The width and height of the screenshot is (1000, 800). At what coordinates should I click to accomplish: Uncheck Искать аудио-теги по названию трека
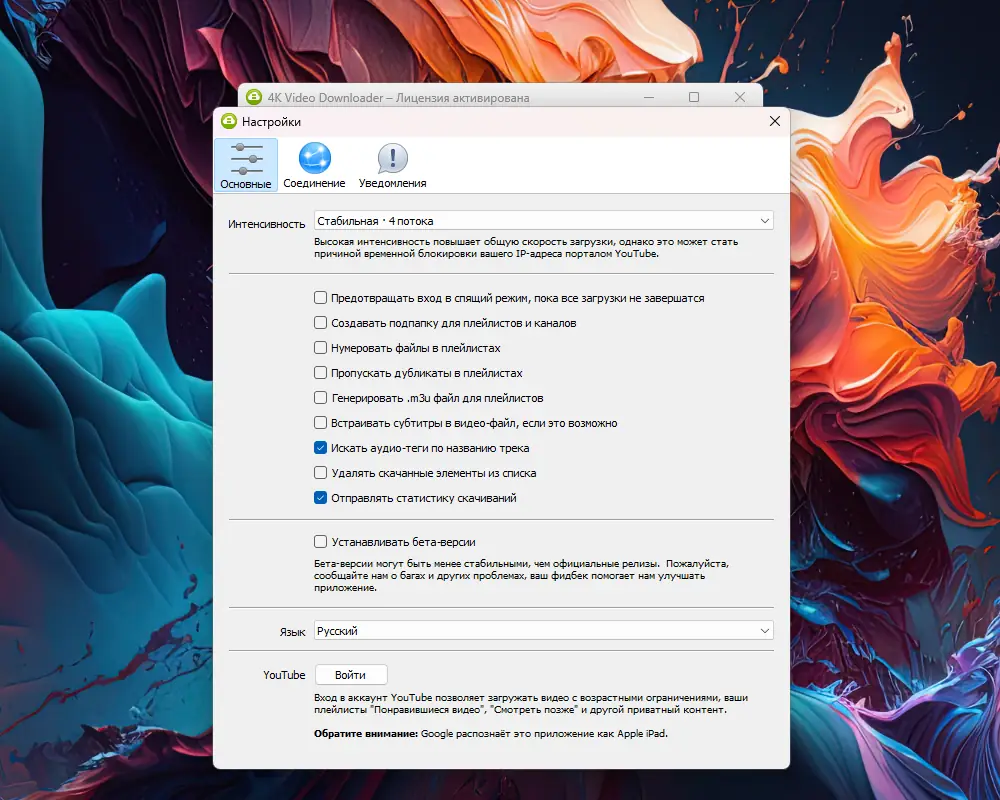tap(320, 448)
